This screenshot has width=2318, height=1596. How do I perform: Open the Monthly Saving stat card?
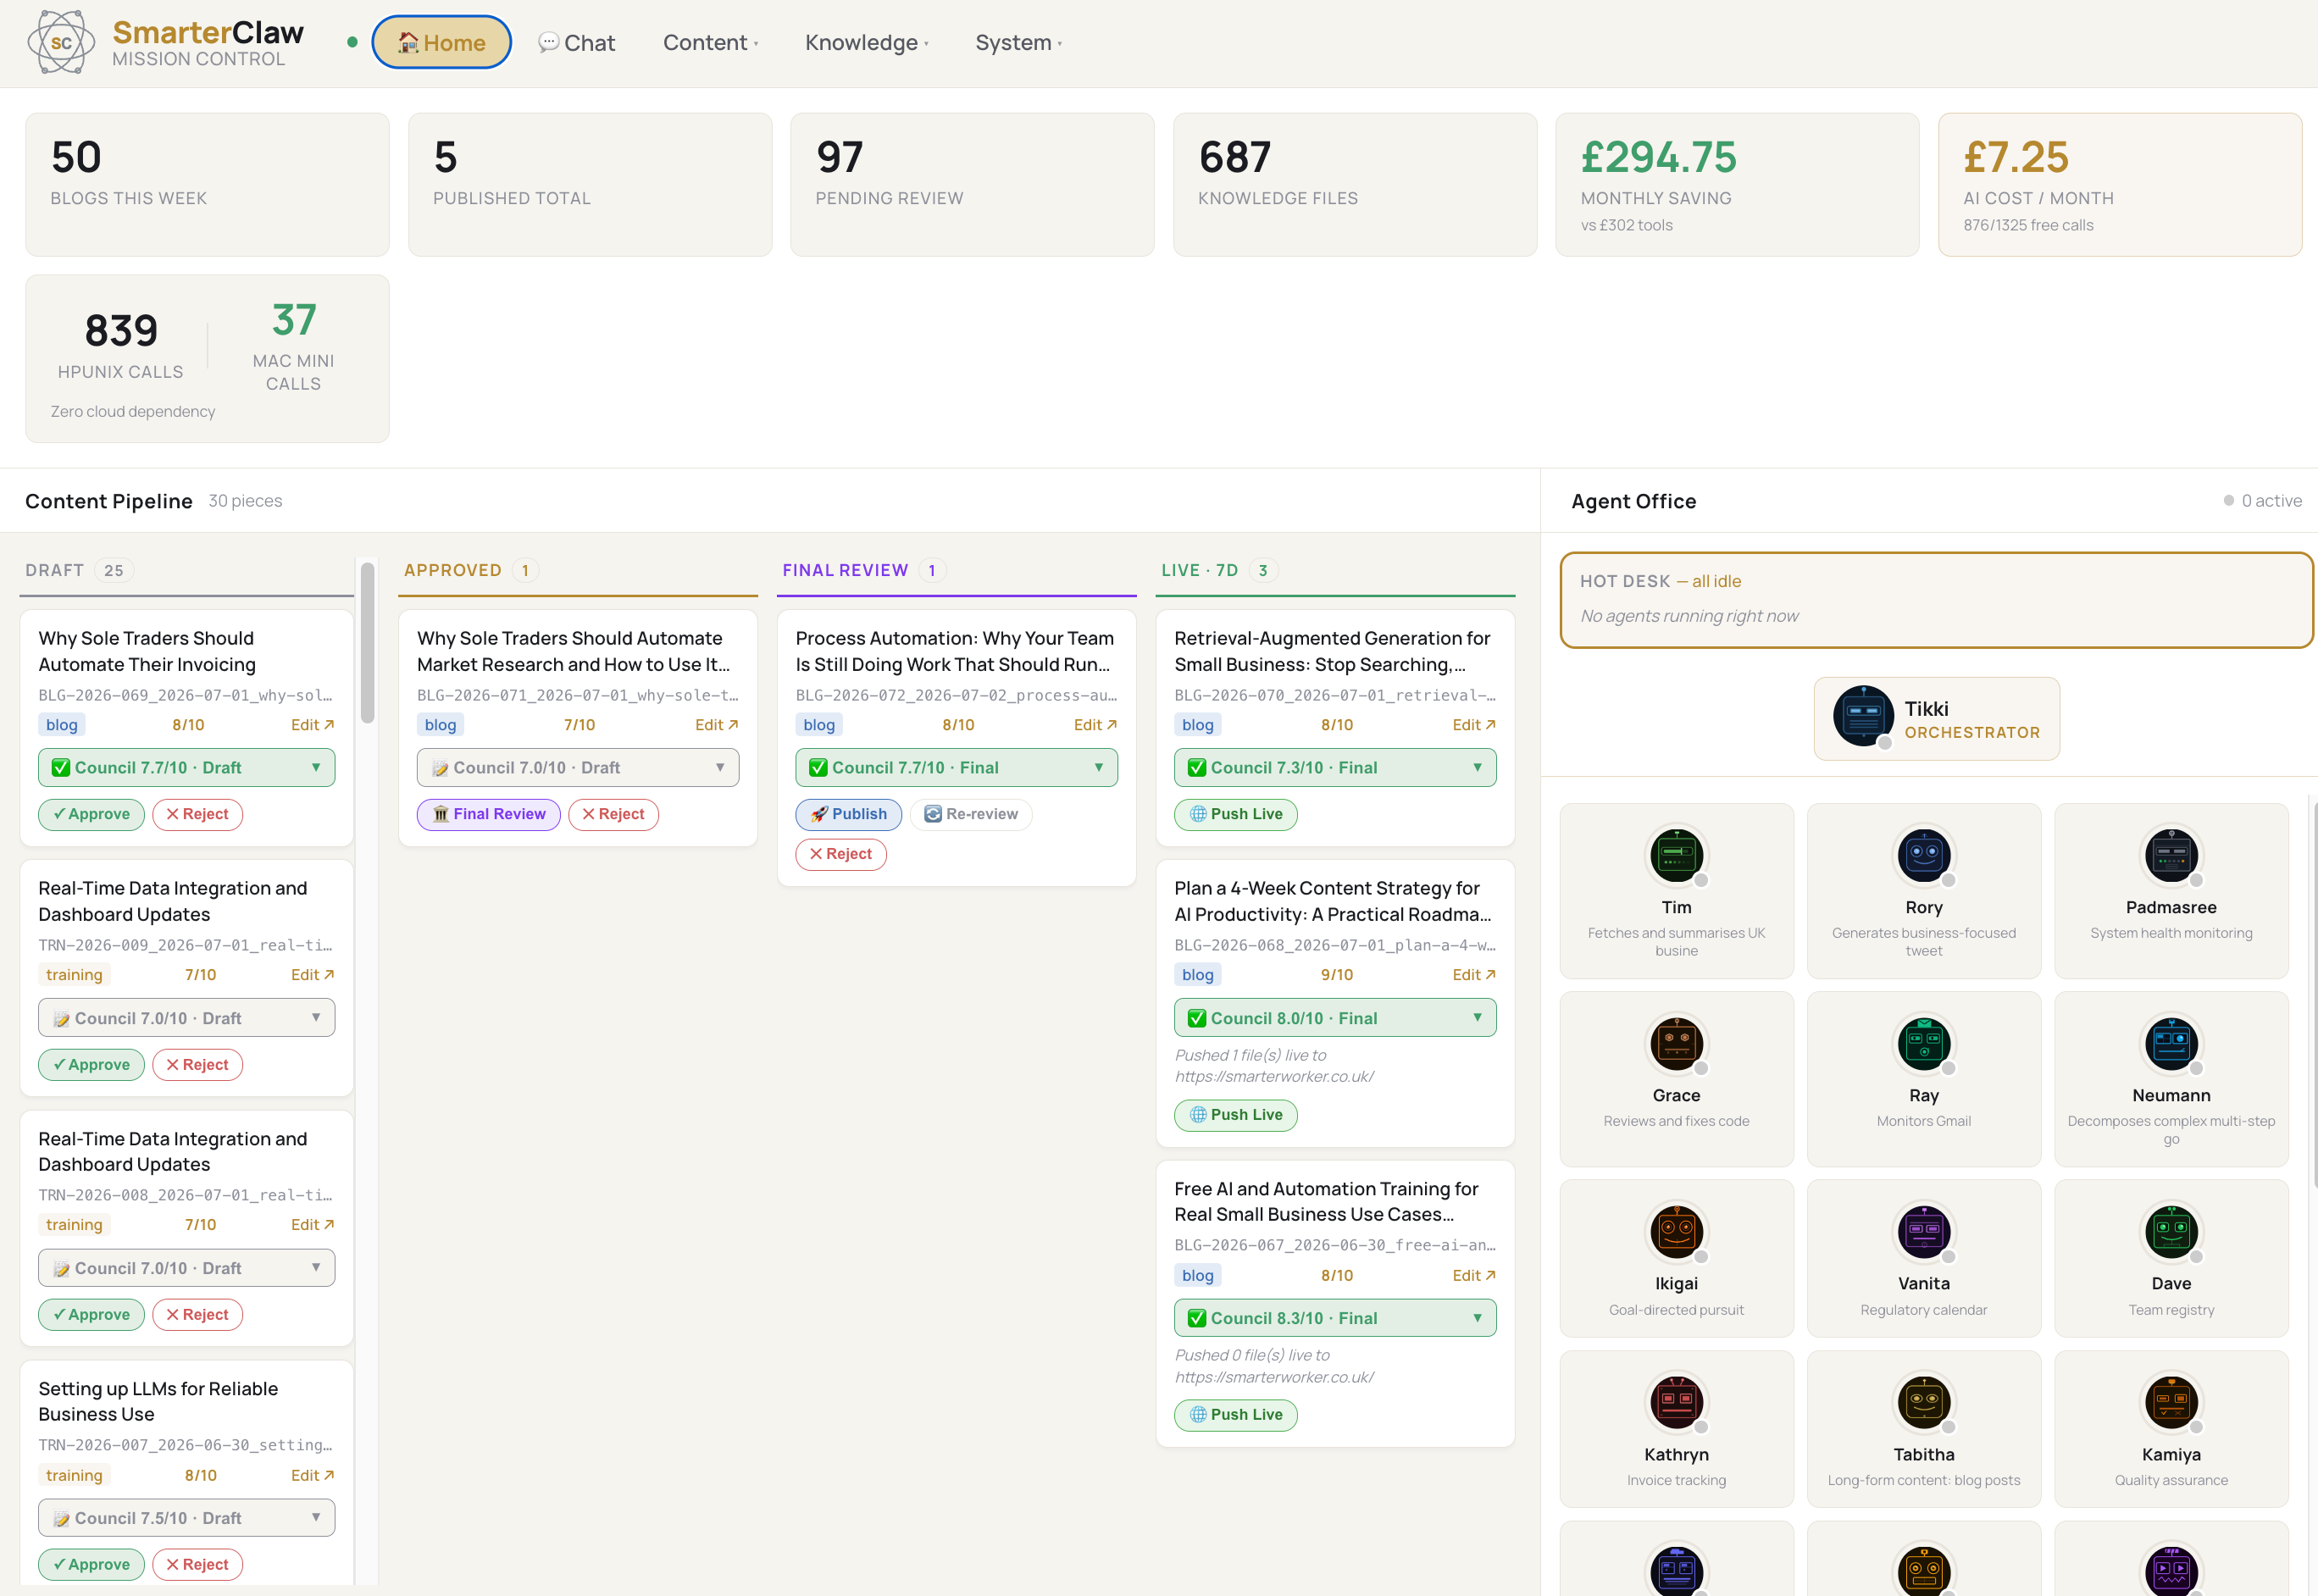(x=1737, y=184)
